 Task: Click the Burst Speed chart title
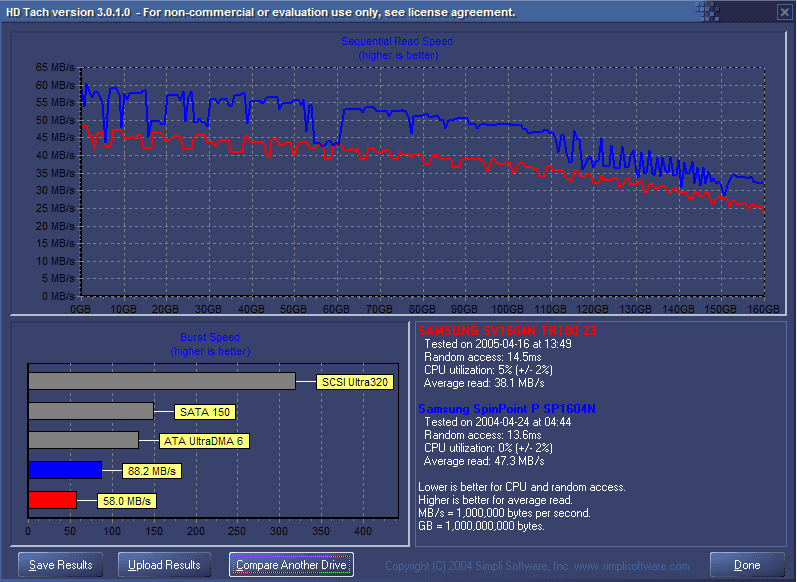[210, 337]
